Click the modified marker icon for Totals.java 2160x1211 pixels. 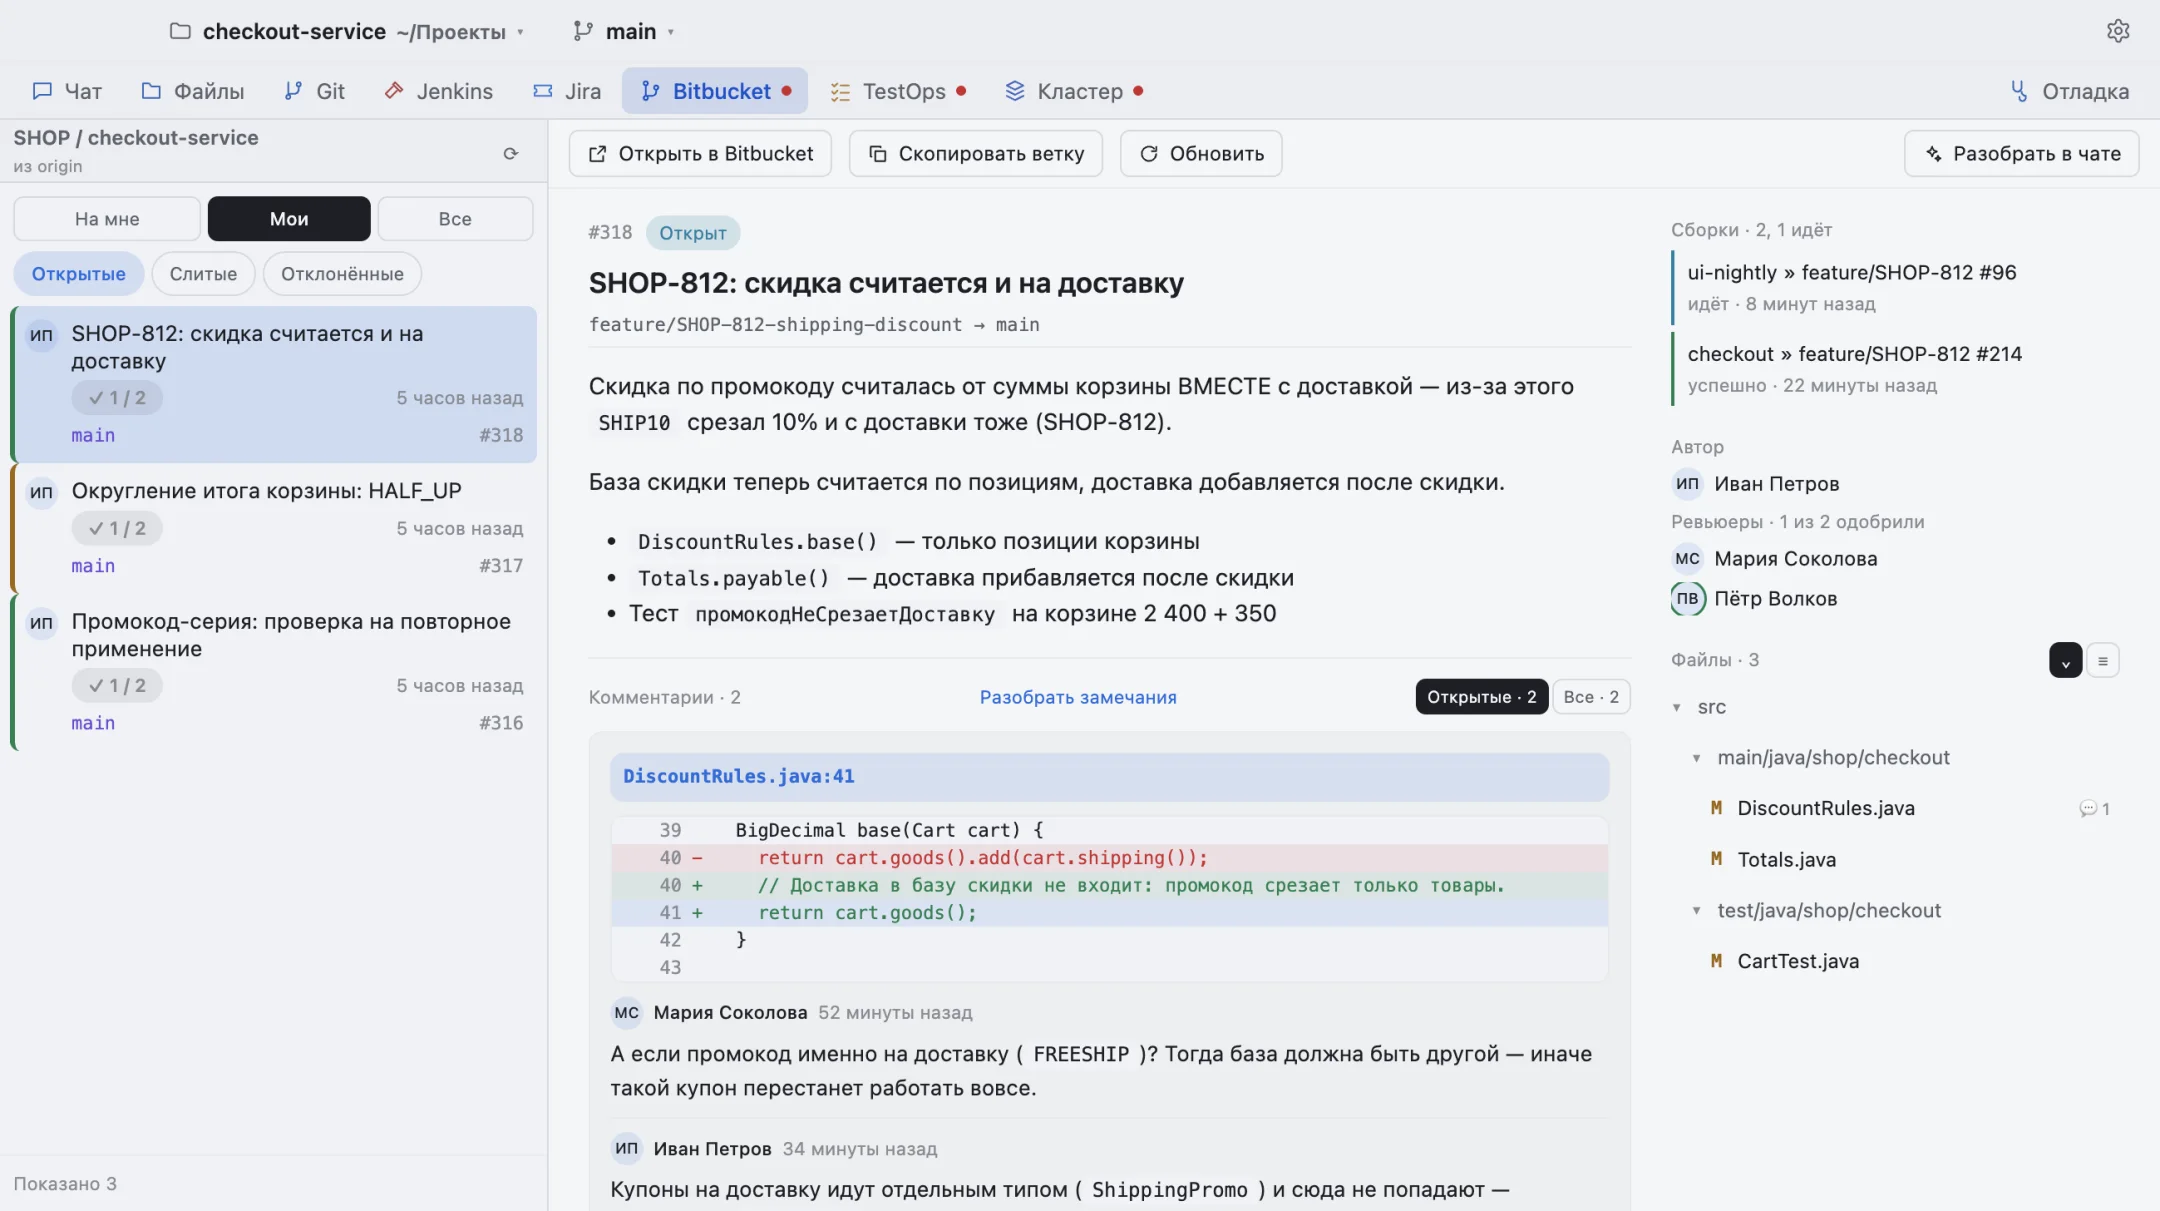(x=1716, y=859)
